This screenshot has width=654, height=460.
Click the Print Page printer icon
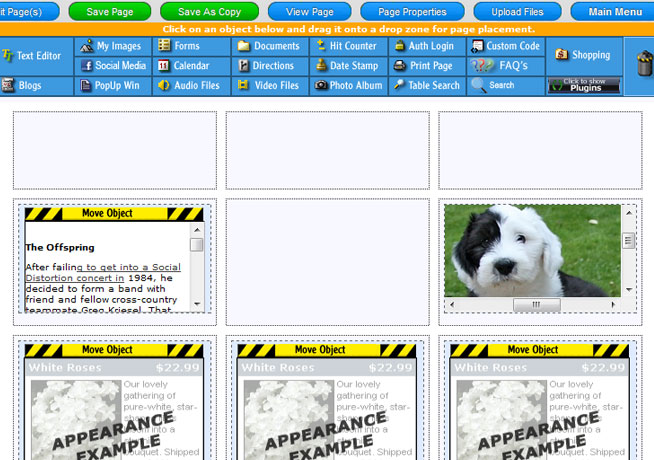click(399, 66)
